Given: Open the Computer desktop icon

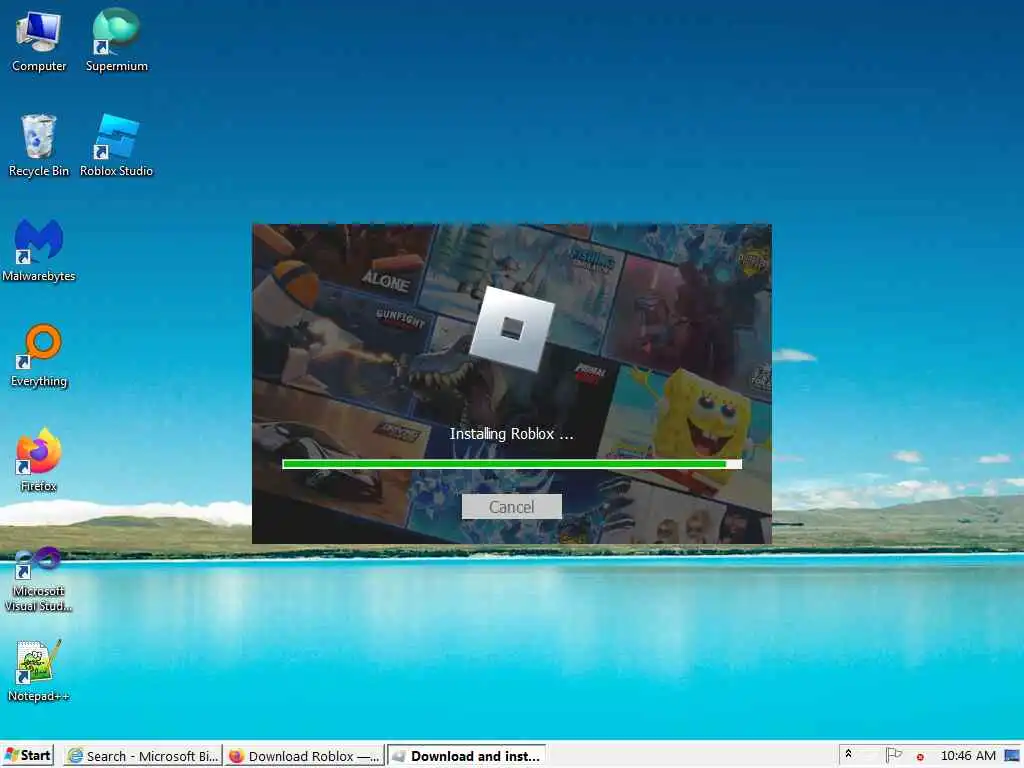Looking at the screenshot, I should [x=39, y=41].
